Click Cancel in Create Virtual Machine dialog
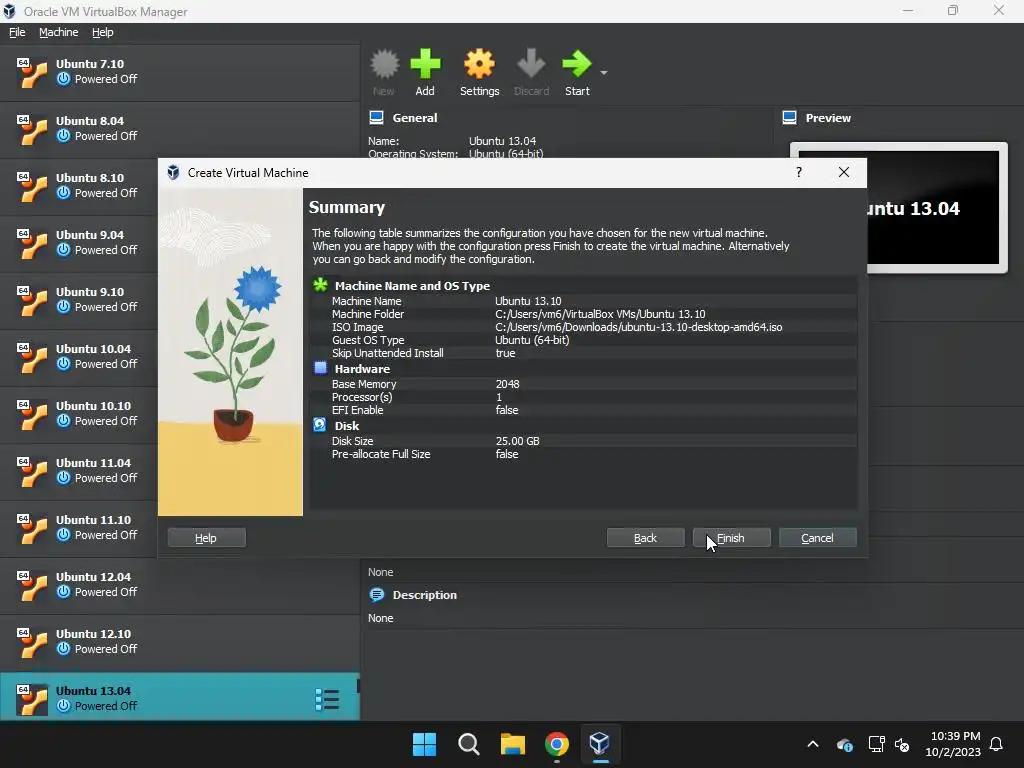This screenshot has width=1024, height=768. pos(817,537)
